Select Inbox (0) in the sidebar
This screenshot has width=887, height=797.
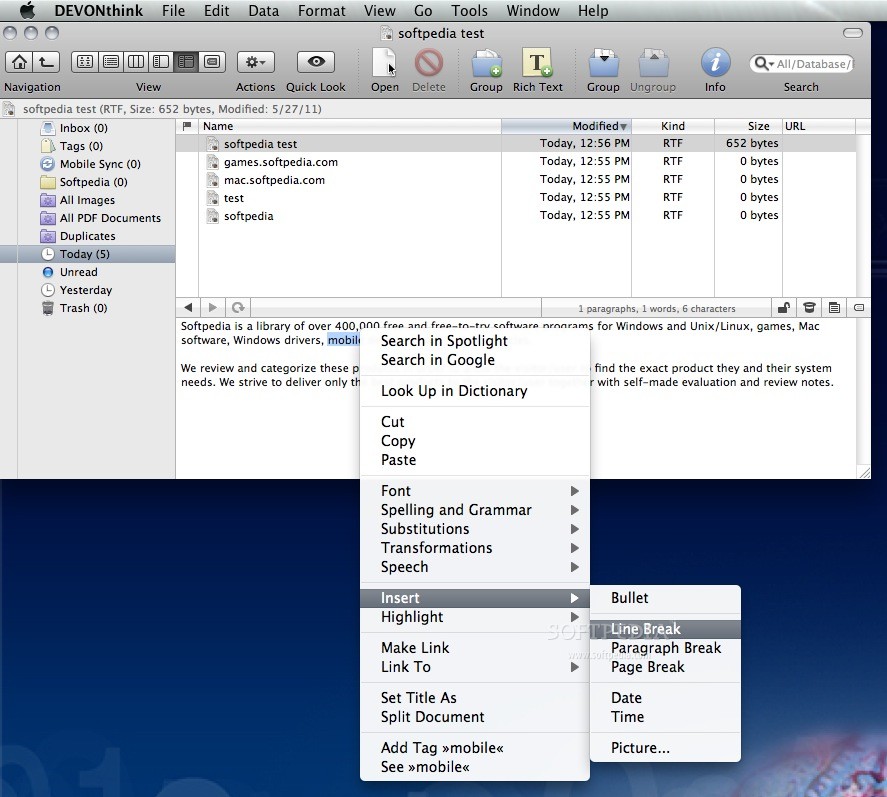click(x=83, y=128)
